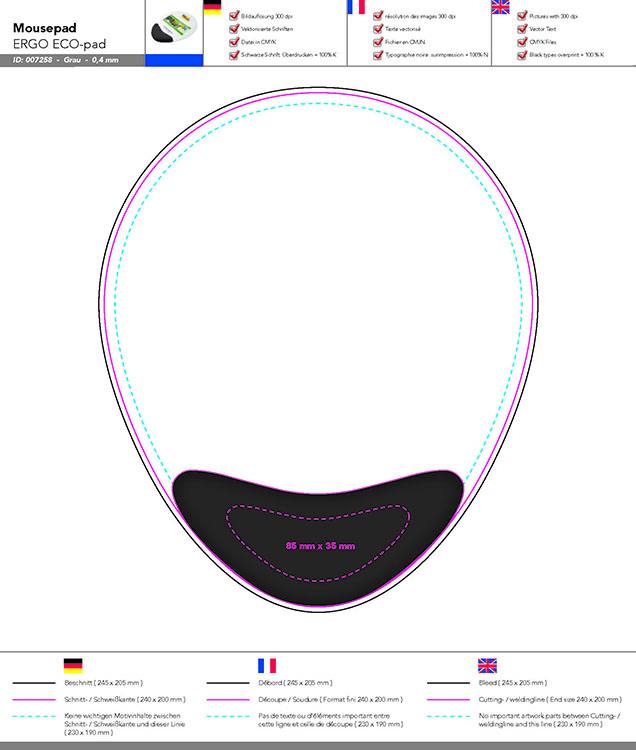This screenshot has width=636, height=750.
Task: Click the French flag in the bottom legend
Action: [267, 666]
